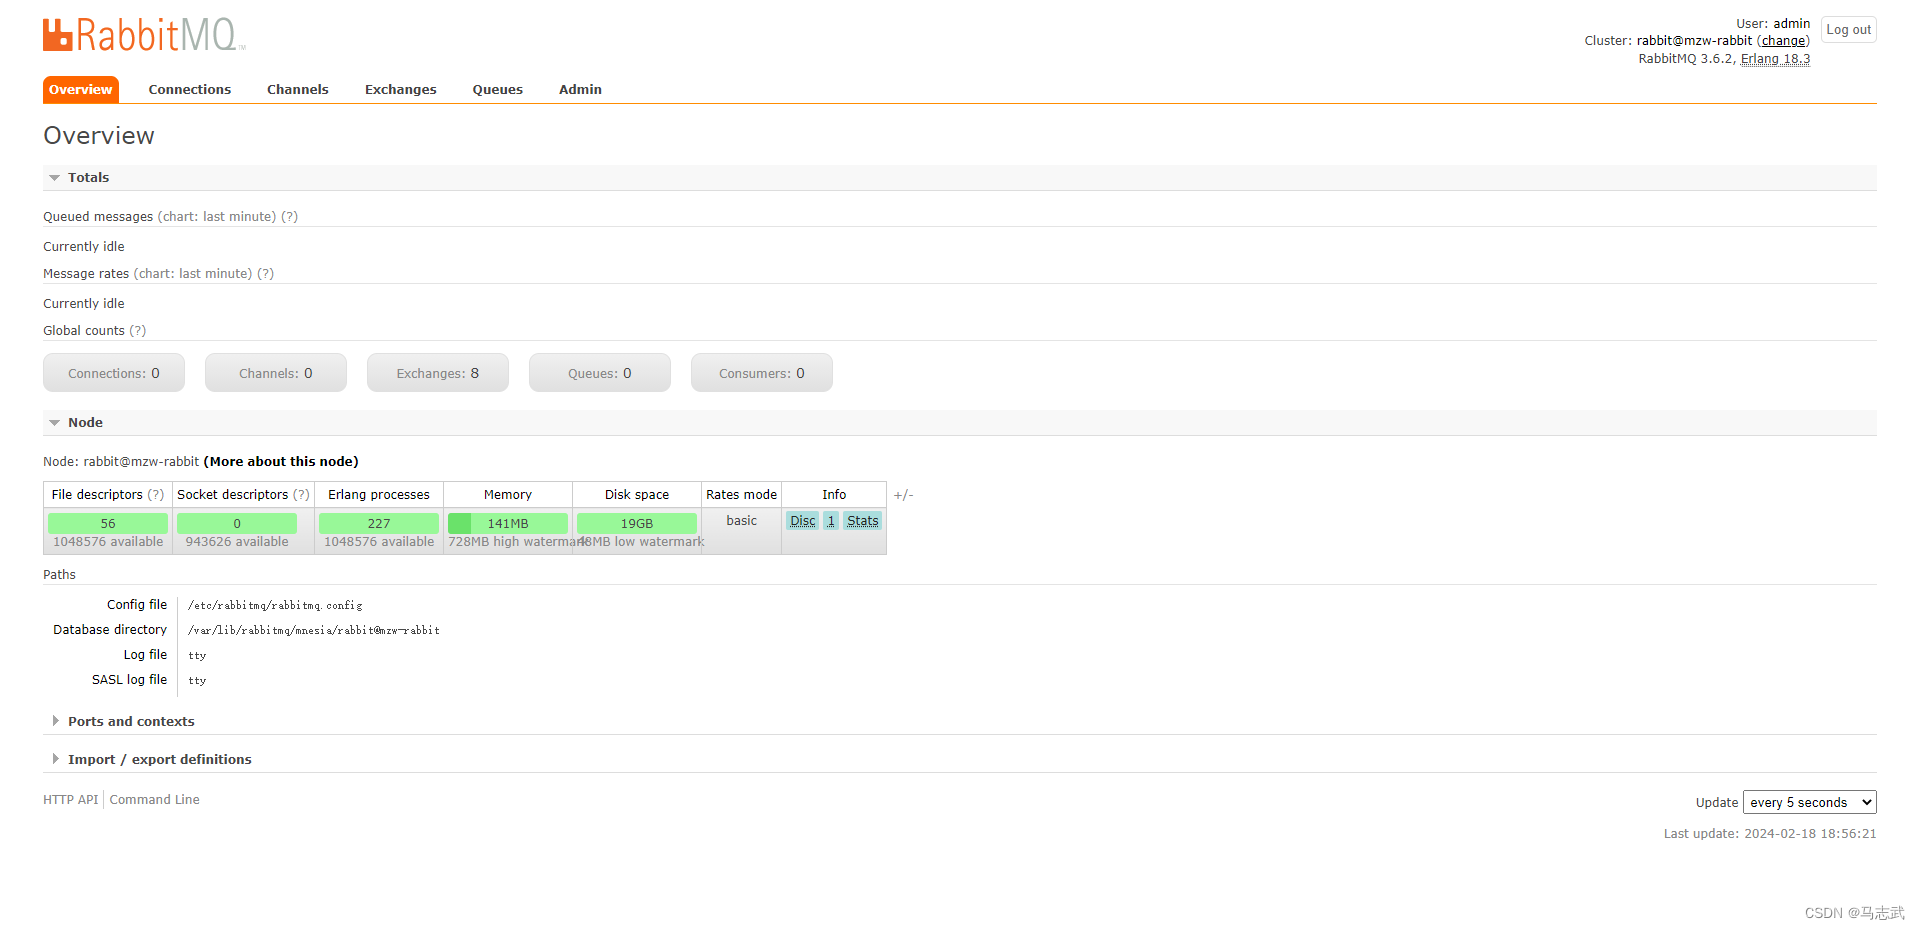The image size is (1920, 929).
Task: Click the Socket descriptors 0 usage bar
Action: (x=237, y=524)
